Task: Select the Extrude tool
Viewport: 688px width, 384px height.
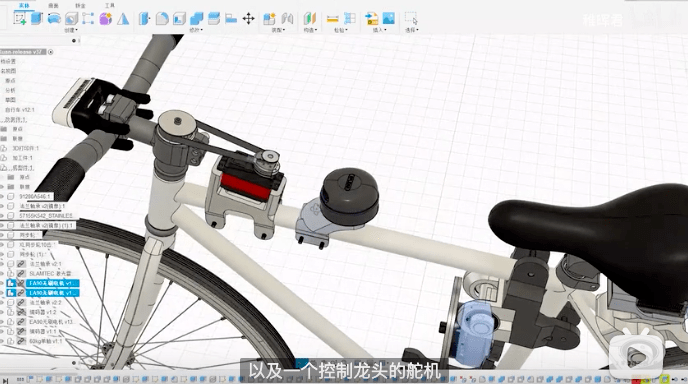Action: (37, 18)
